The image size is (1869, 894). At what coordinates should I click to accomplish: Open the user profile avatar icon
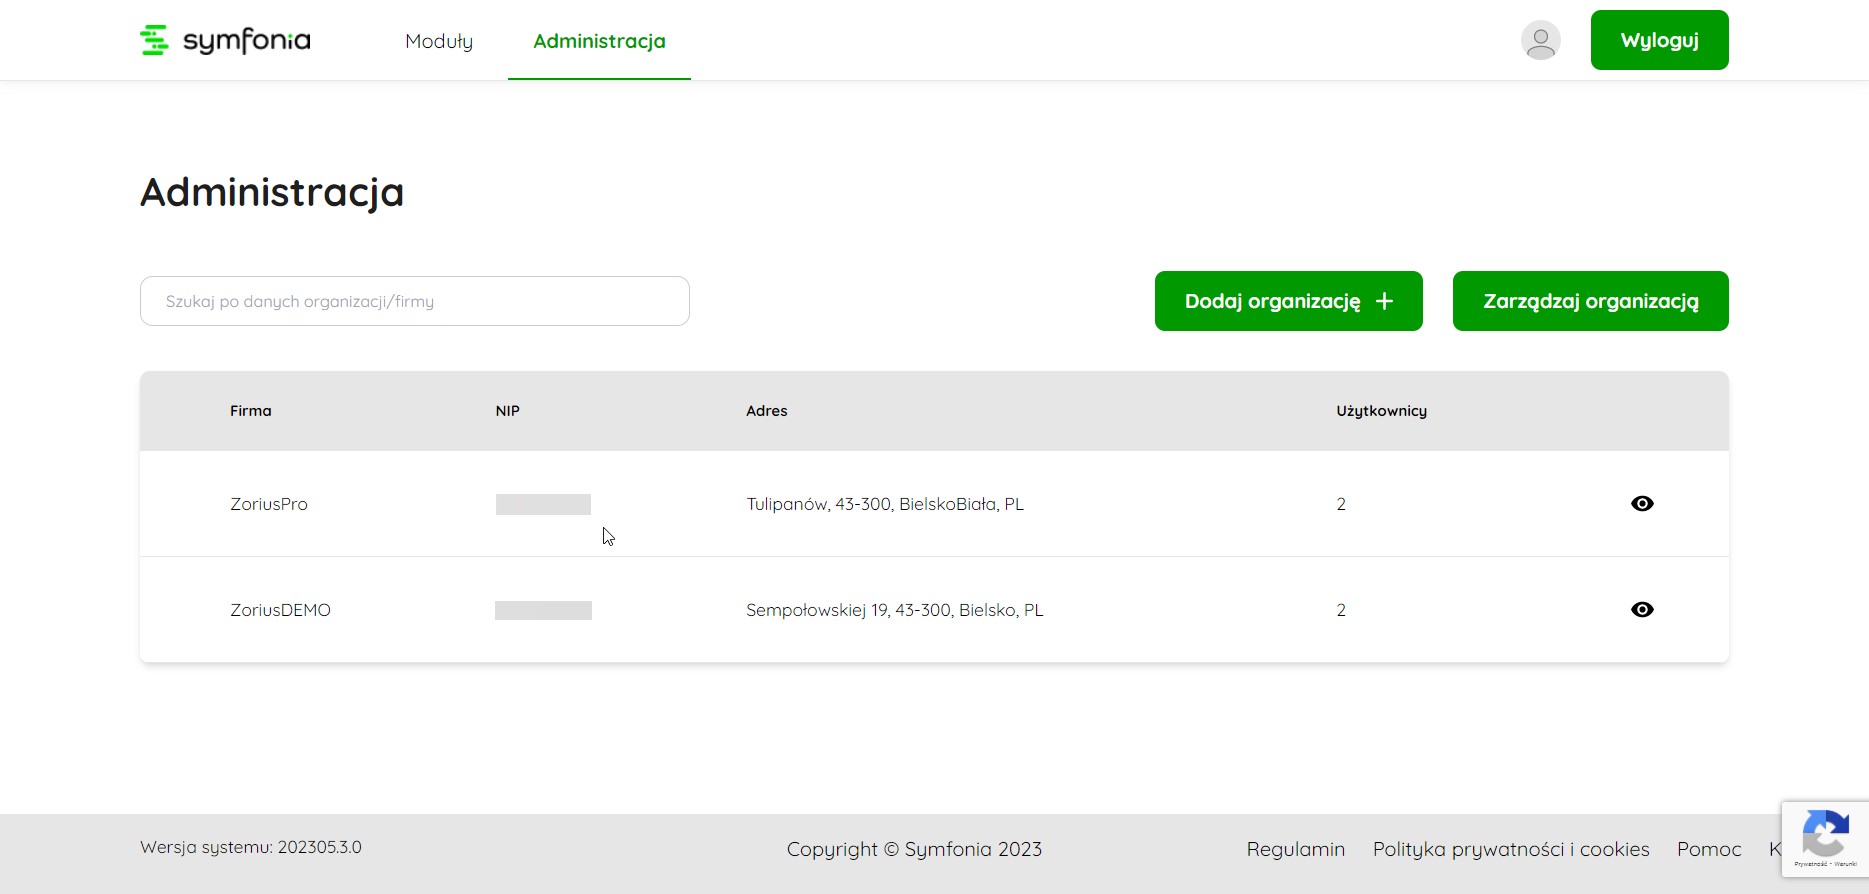coord(1540,40)
